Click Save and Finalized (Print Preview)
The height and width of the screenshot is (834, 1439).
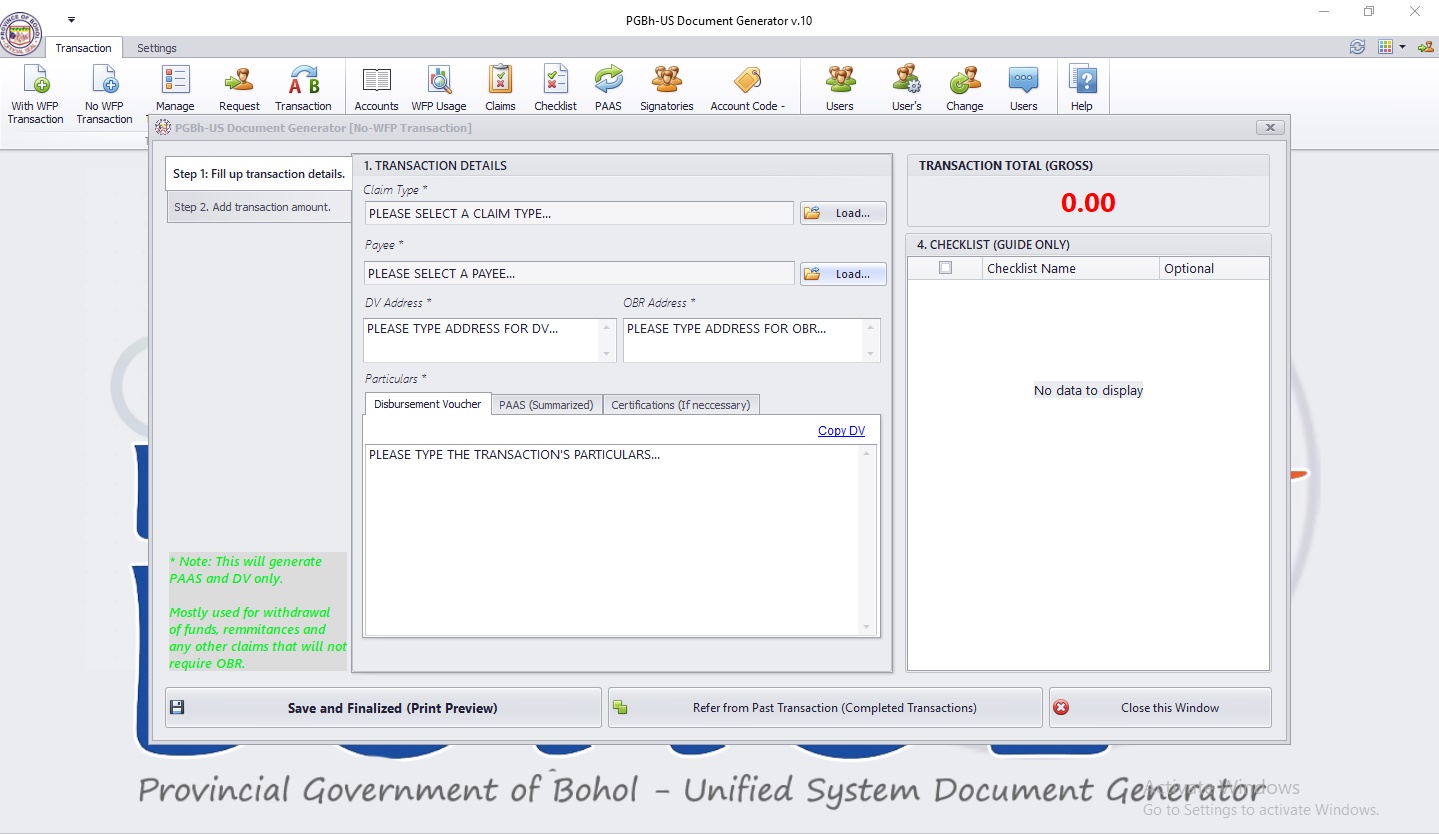[383, 708]
